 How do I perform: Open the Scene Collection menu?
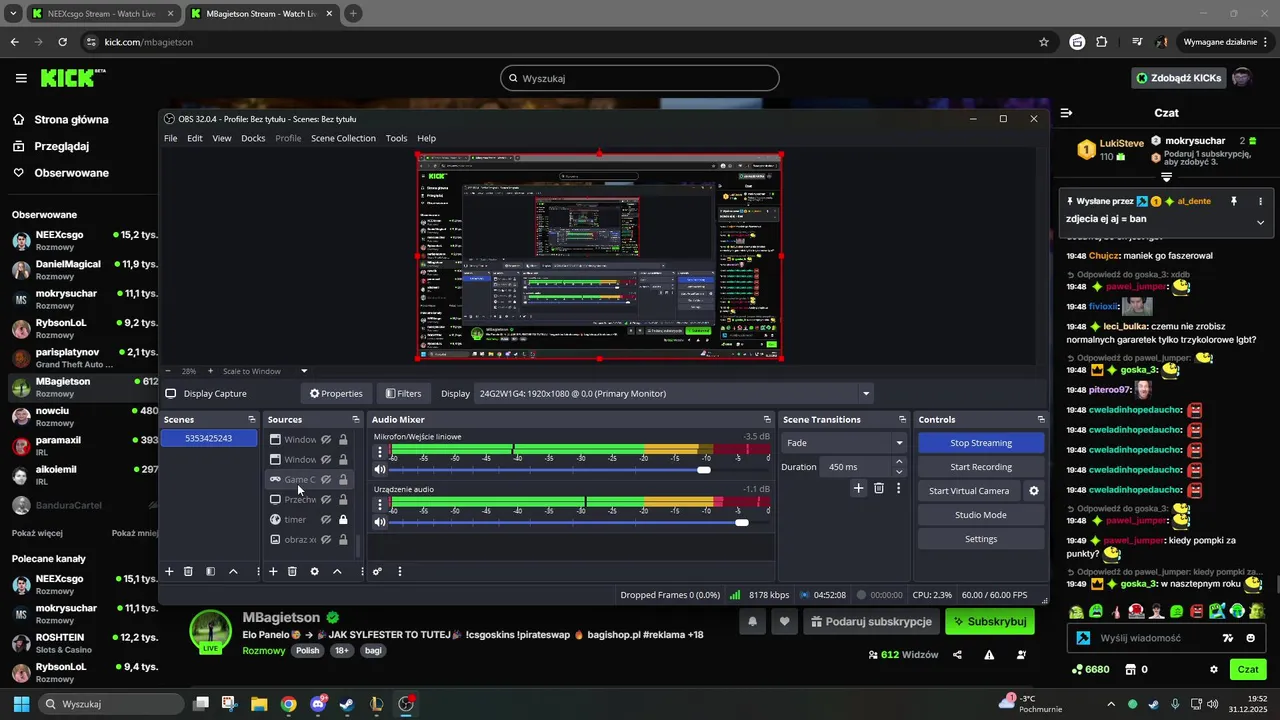[343, 138]
